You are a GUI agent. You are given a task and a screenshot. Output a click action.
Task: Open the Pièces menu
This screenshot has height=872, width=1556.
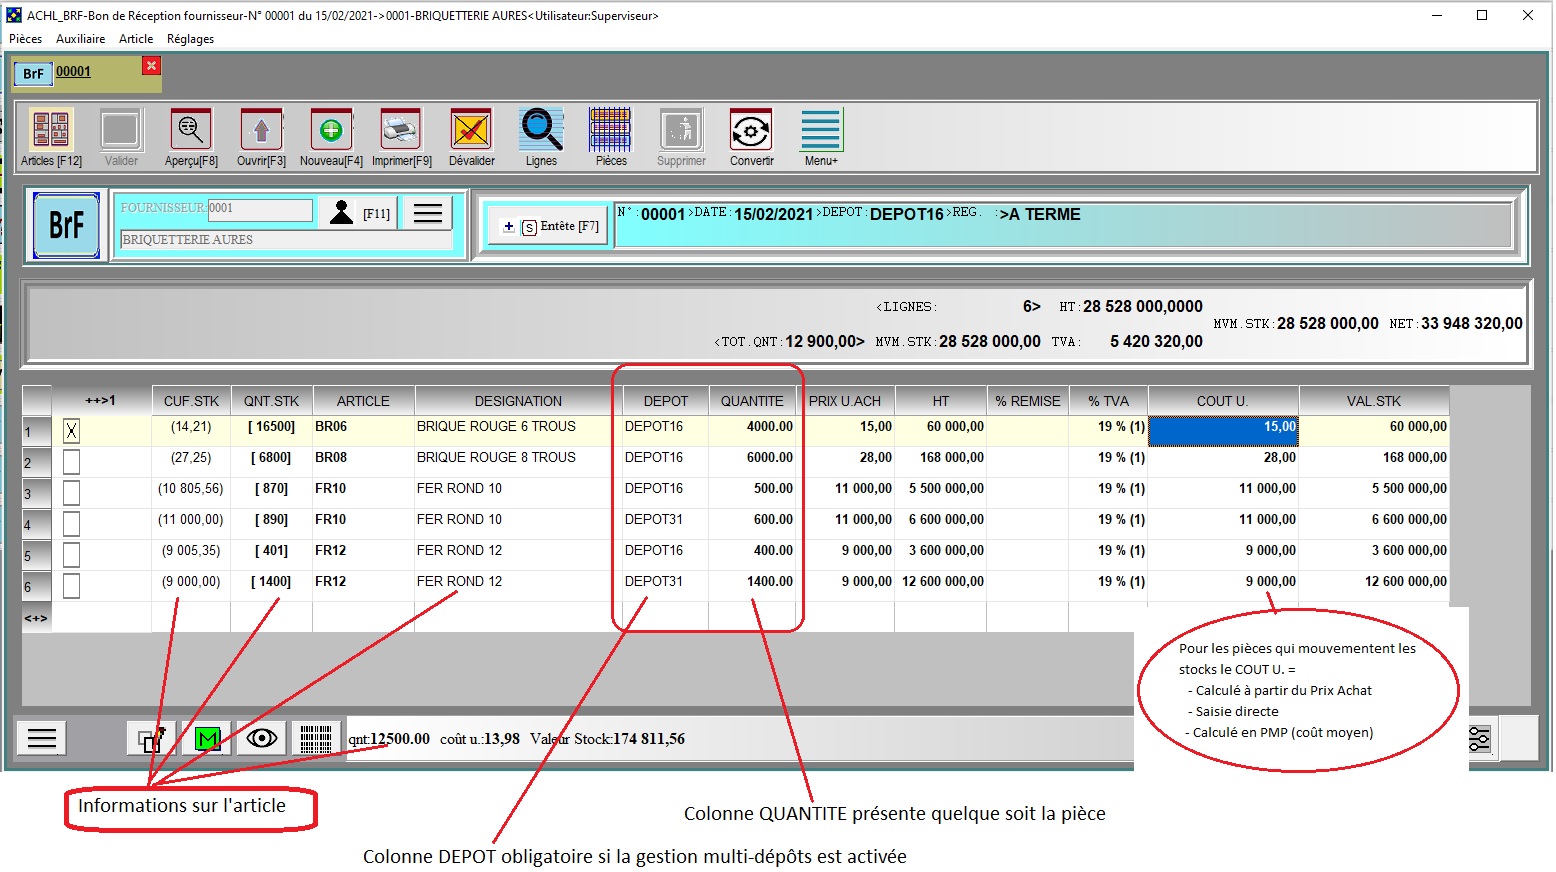pyautogui.click(x=25, y=39)
